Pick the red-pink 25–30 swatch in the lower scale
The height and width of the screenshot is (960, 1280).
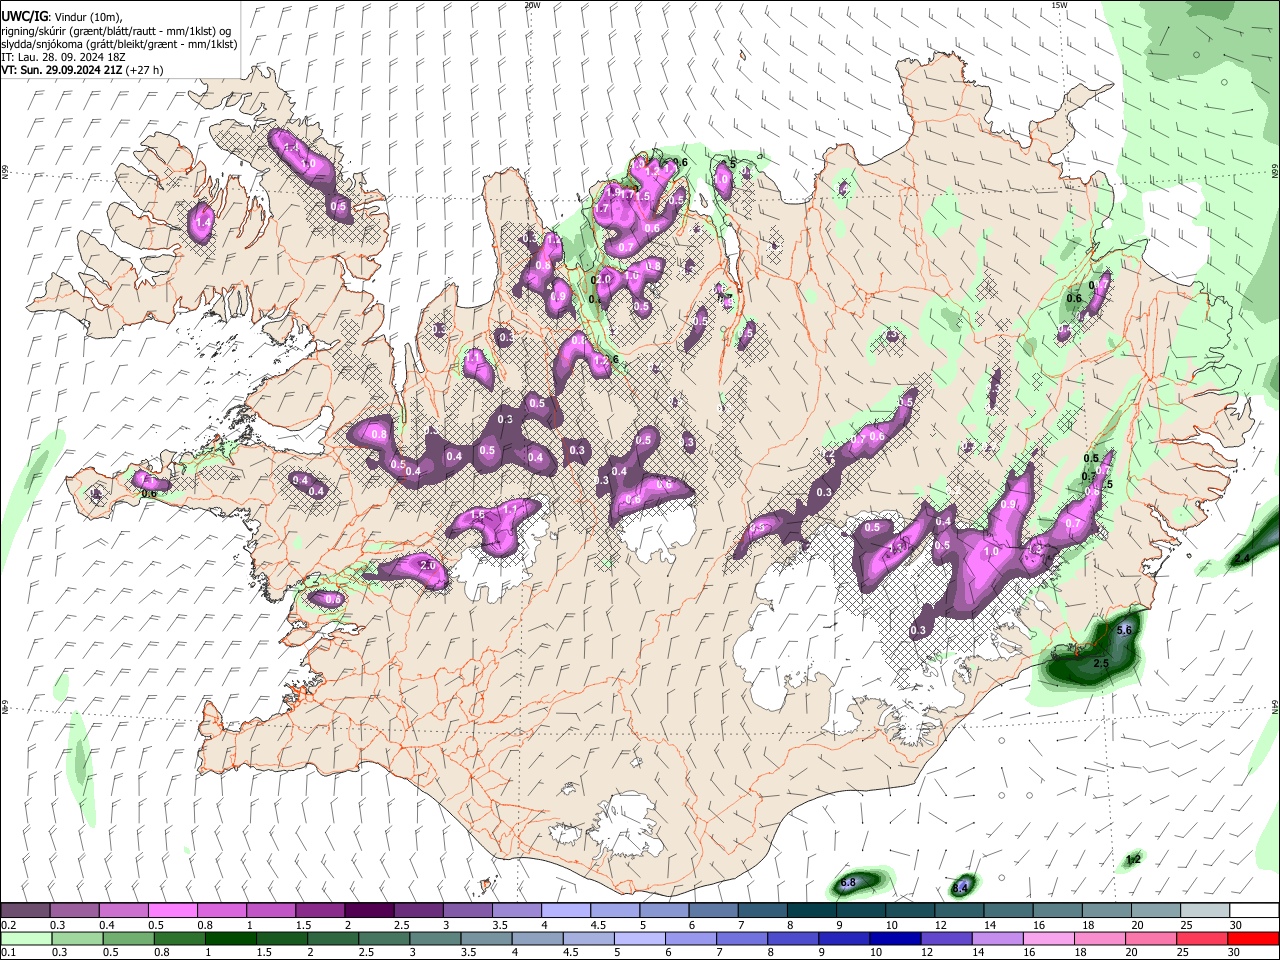click(x=1201, y=938)
